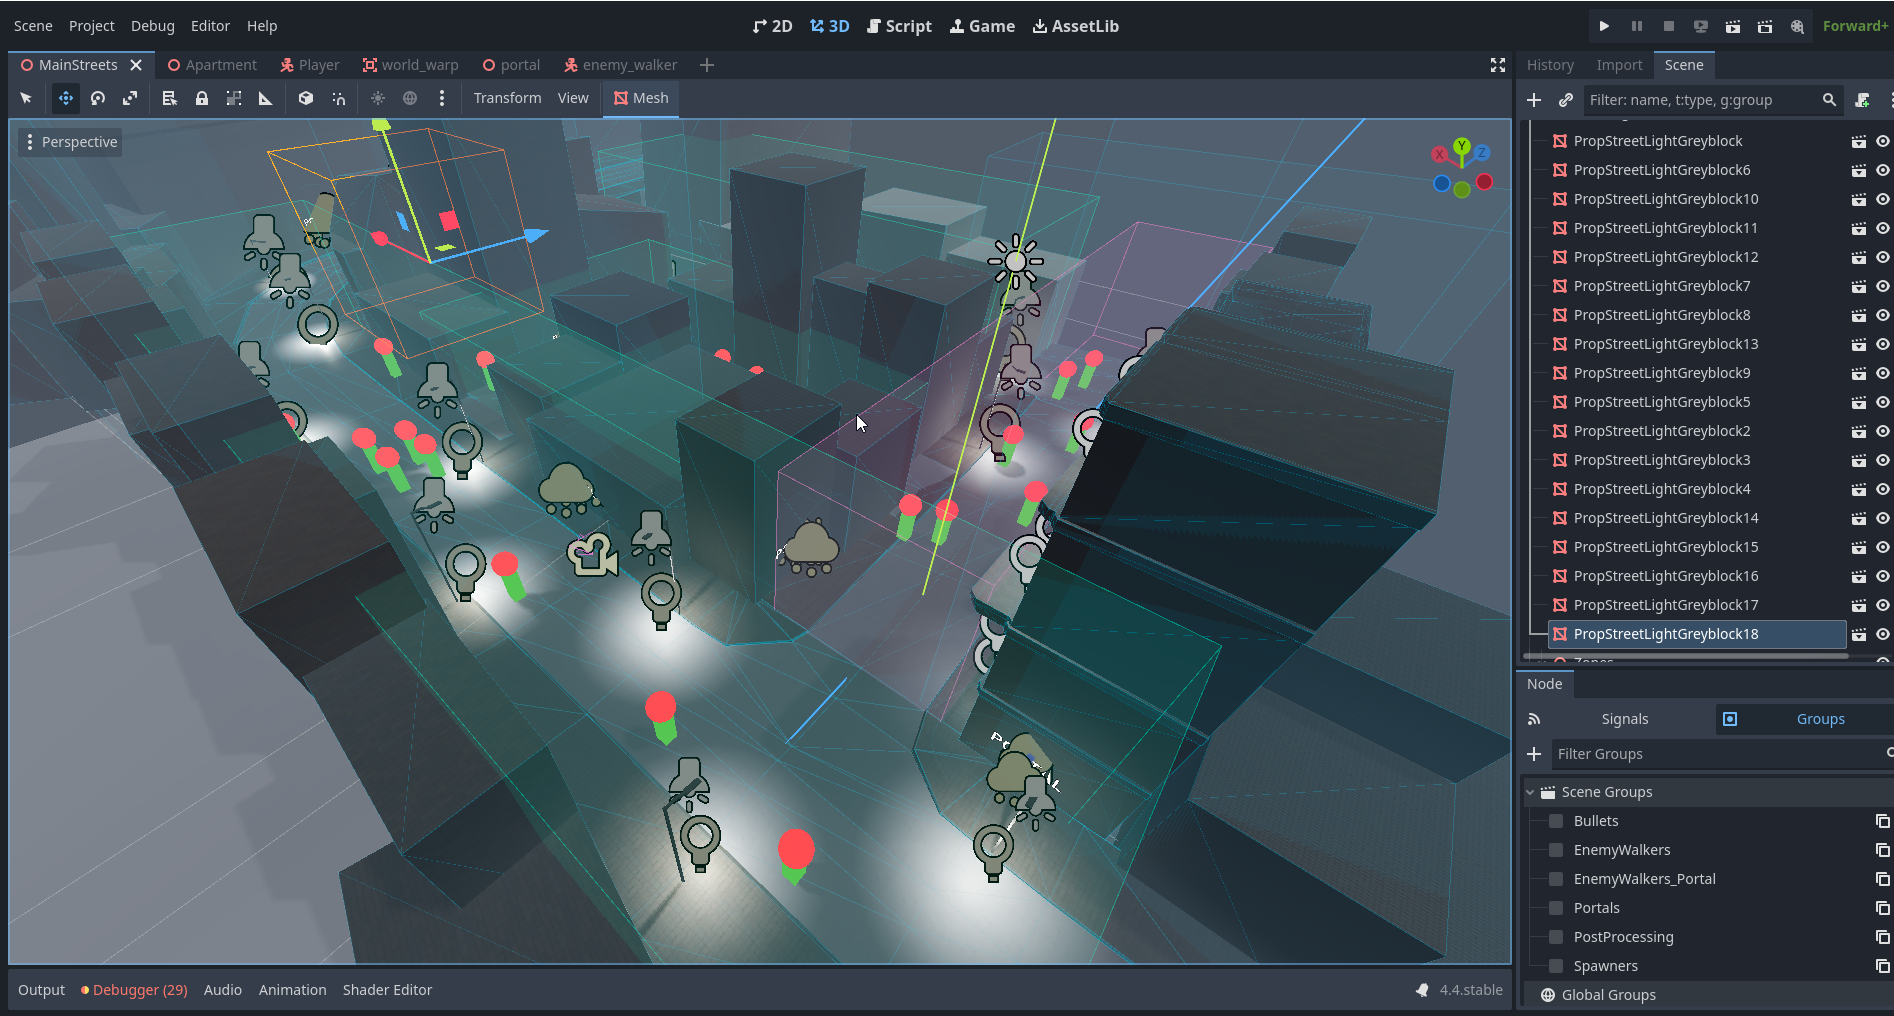Switch to the Game workspace

tap(982, 26)
